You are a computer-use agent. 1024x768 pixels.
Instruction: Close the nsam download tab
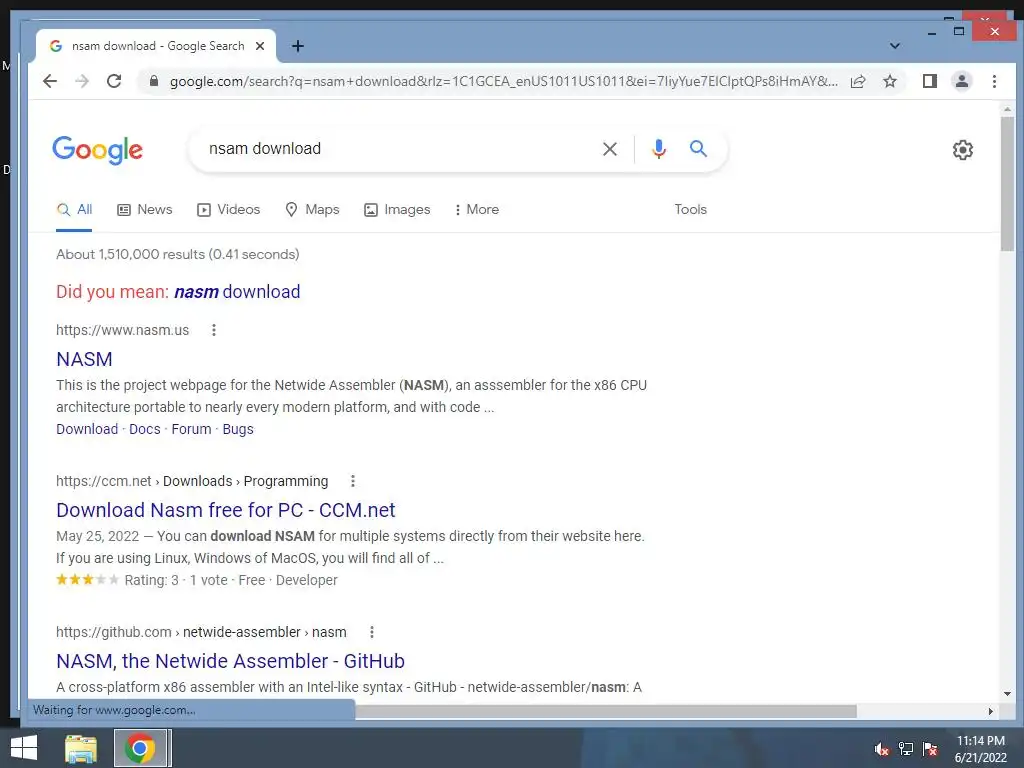(260, 46)
